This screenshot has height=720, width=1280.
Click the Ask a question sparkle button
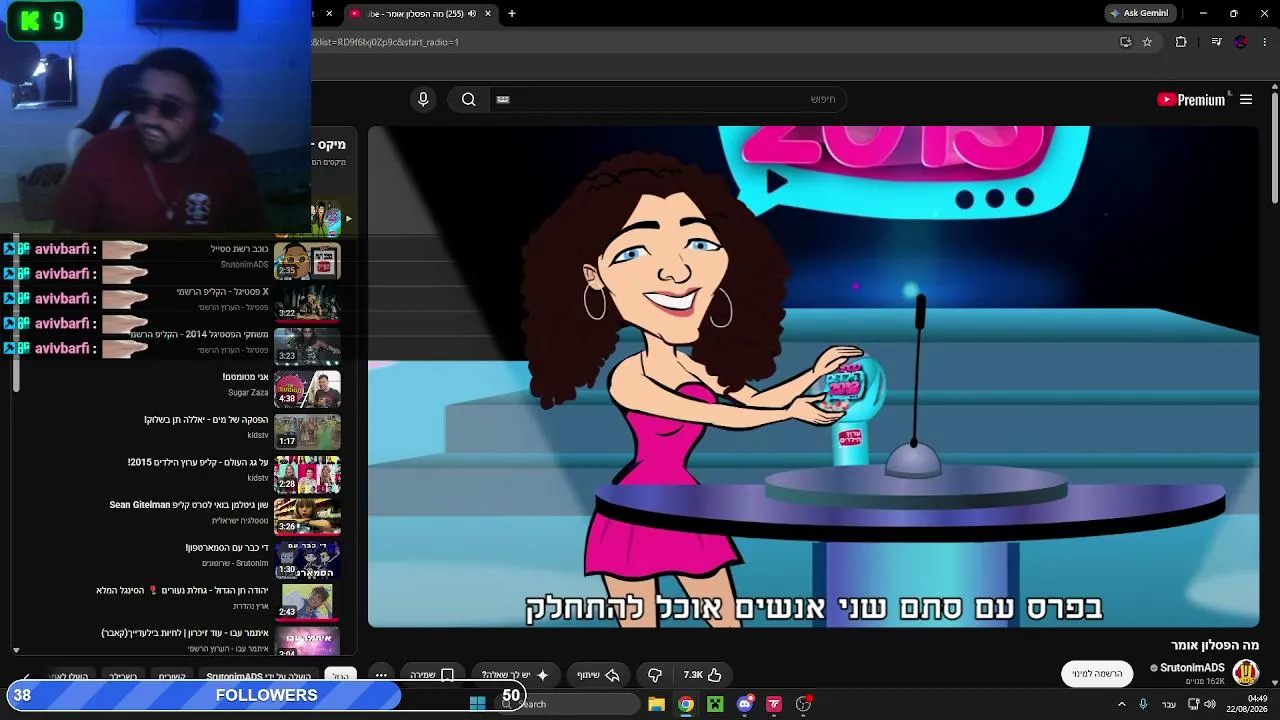[516, 675]
